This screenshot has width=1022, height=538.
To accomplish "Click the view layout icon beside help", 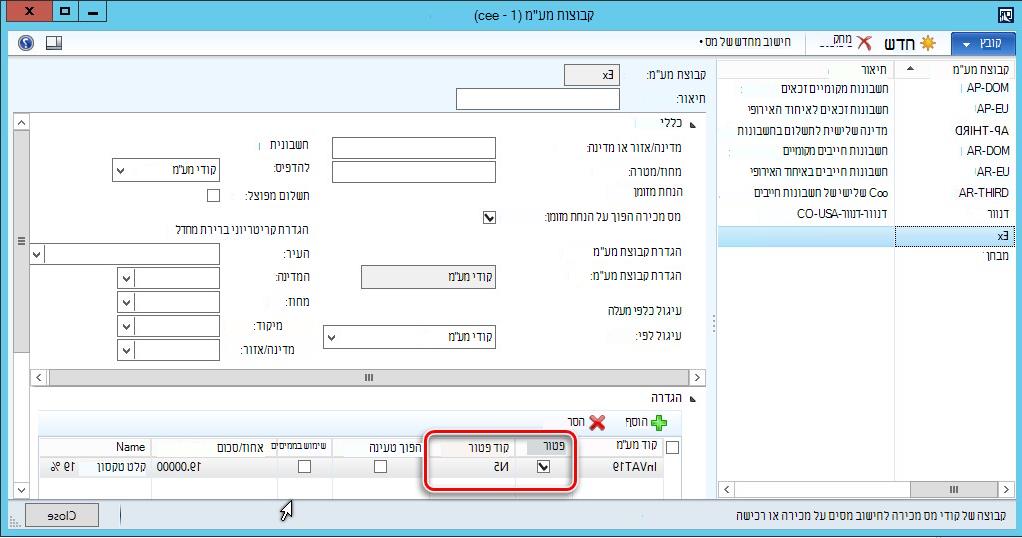I will point(54,43).
